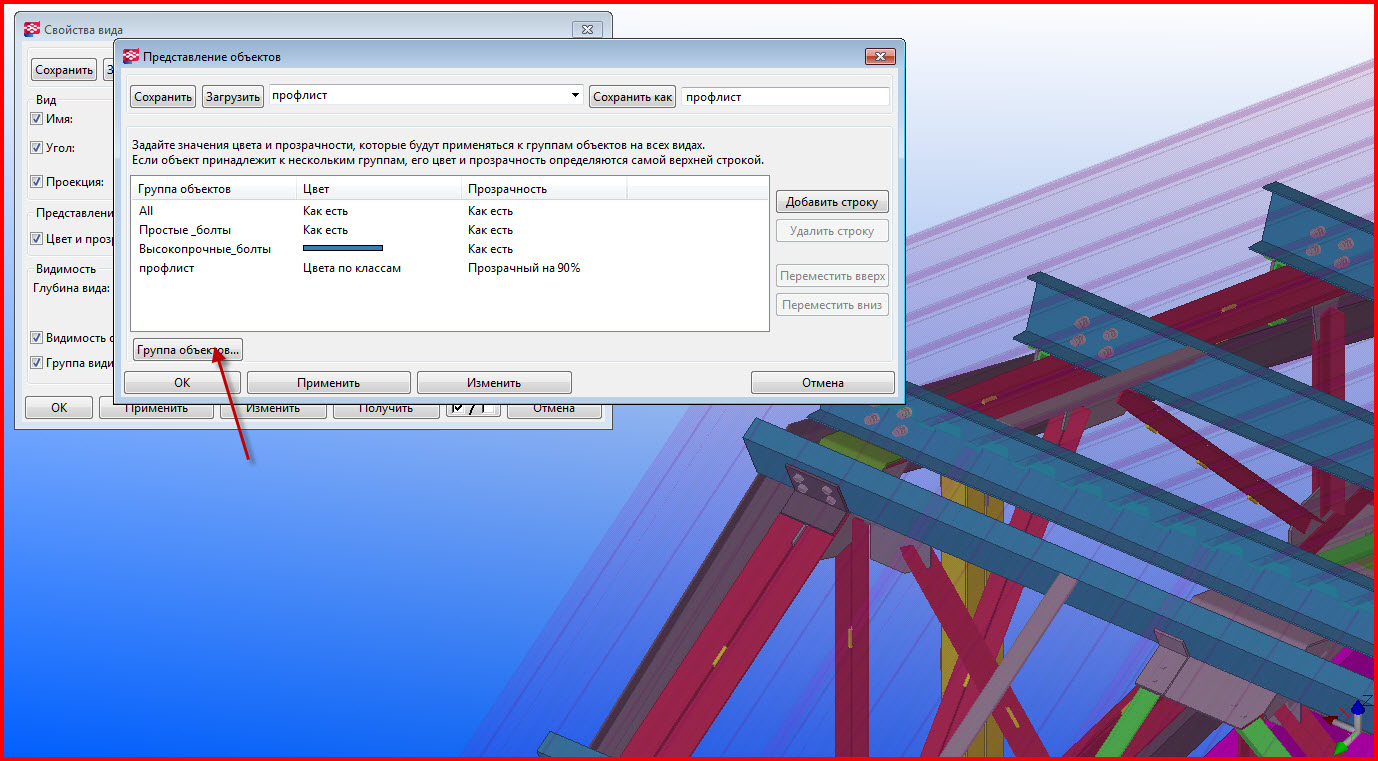Open transparency options for профлист row
The image size is (1378, 761).
pos(524,268)
